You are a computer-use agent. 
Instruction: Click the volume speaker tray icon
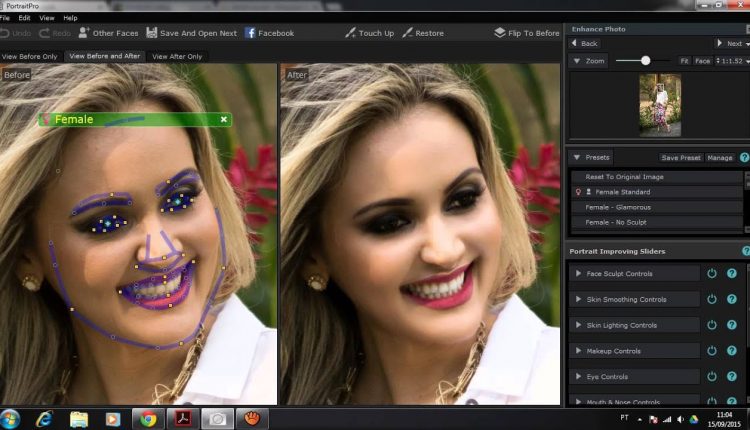pos(680,419)
